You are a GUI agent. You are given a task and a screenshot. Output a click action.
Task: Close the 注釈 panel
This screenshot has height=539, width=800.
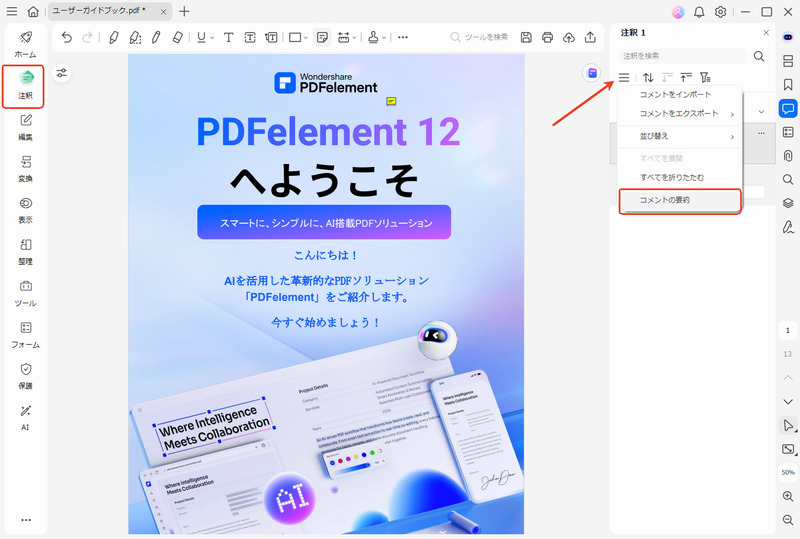click(766, 33)
